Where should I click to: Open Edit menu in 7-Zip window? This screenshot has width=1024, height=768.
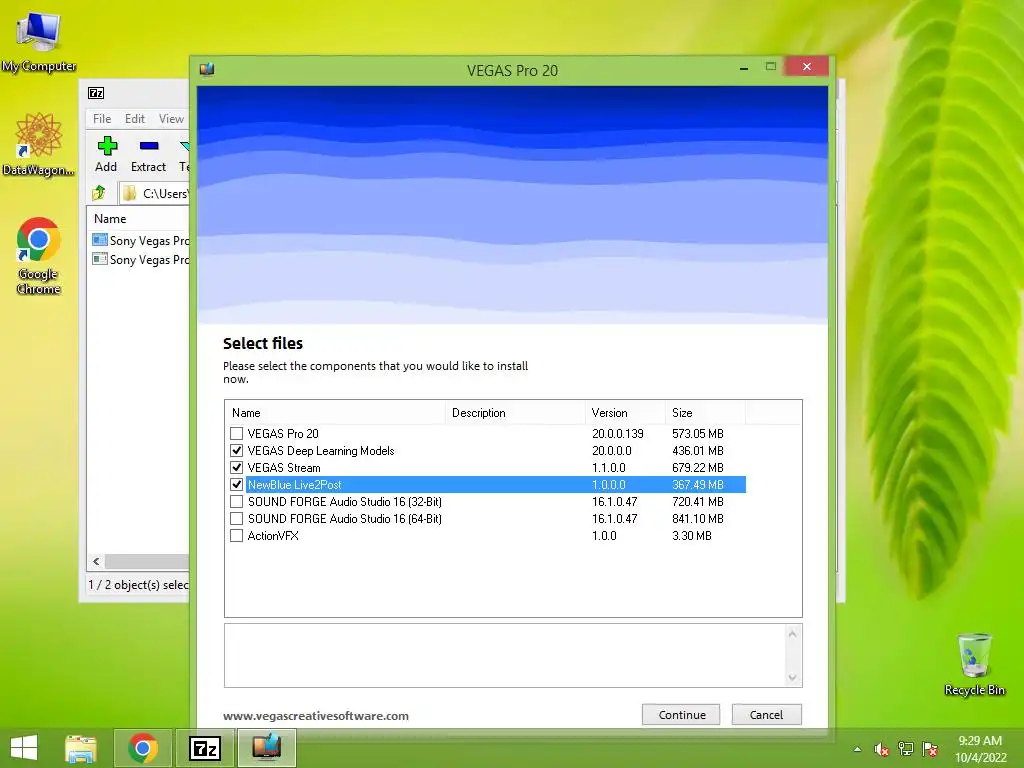[135, 119]
